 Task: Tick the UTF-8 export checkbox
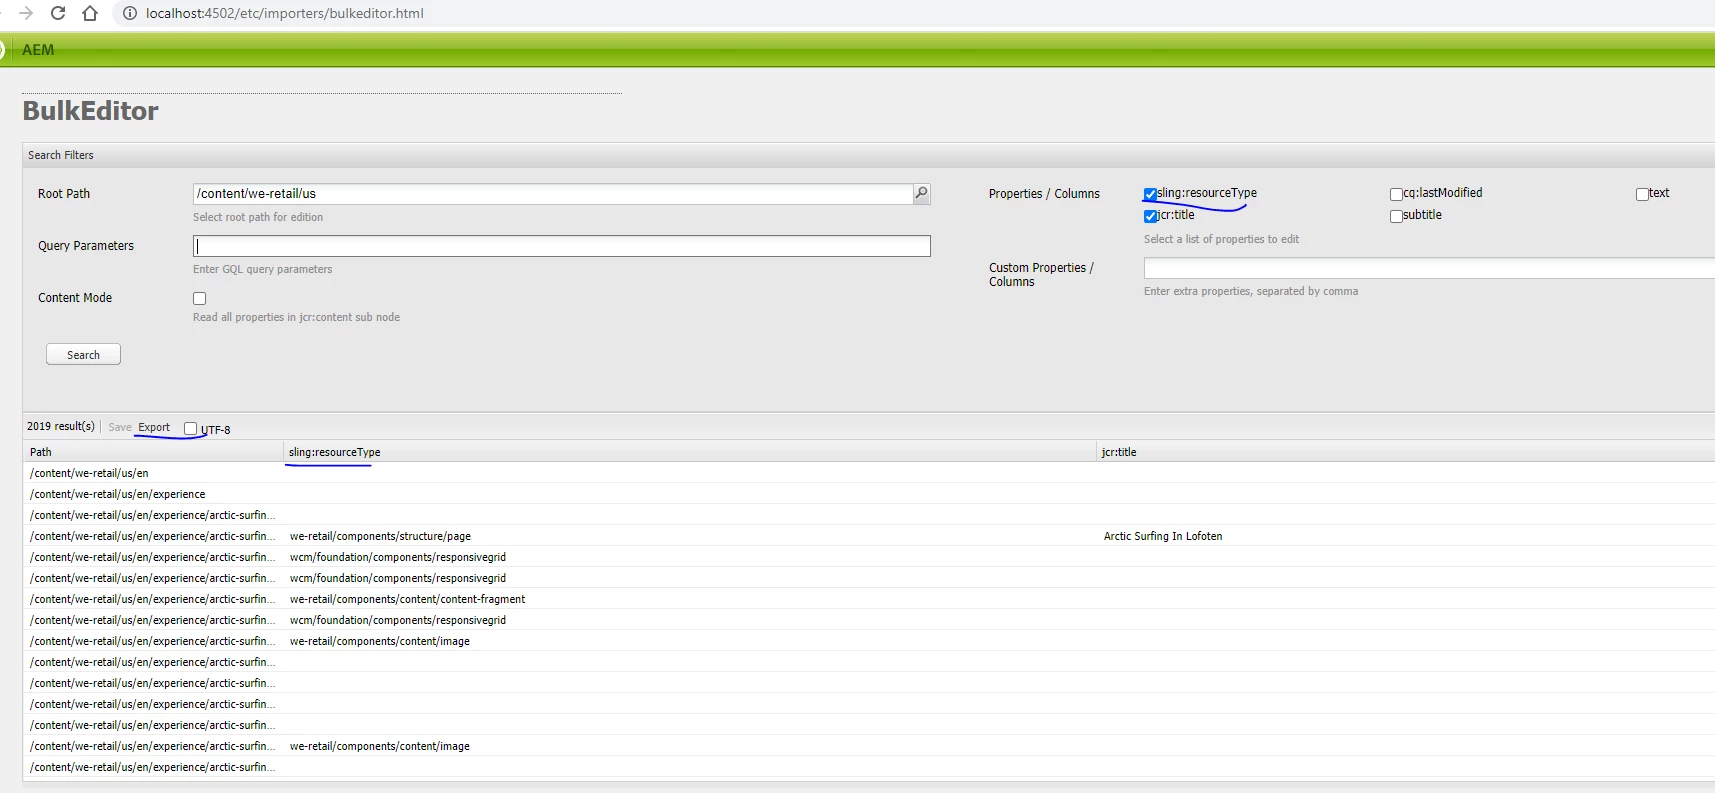click(x=190, y=428)
